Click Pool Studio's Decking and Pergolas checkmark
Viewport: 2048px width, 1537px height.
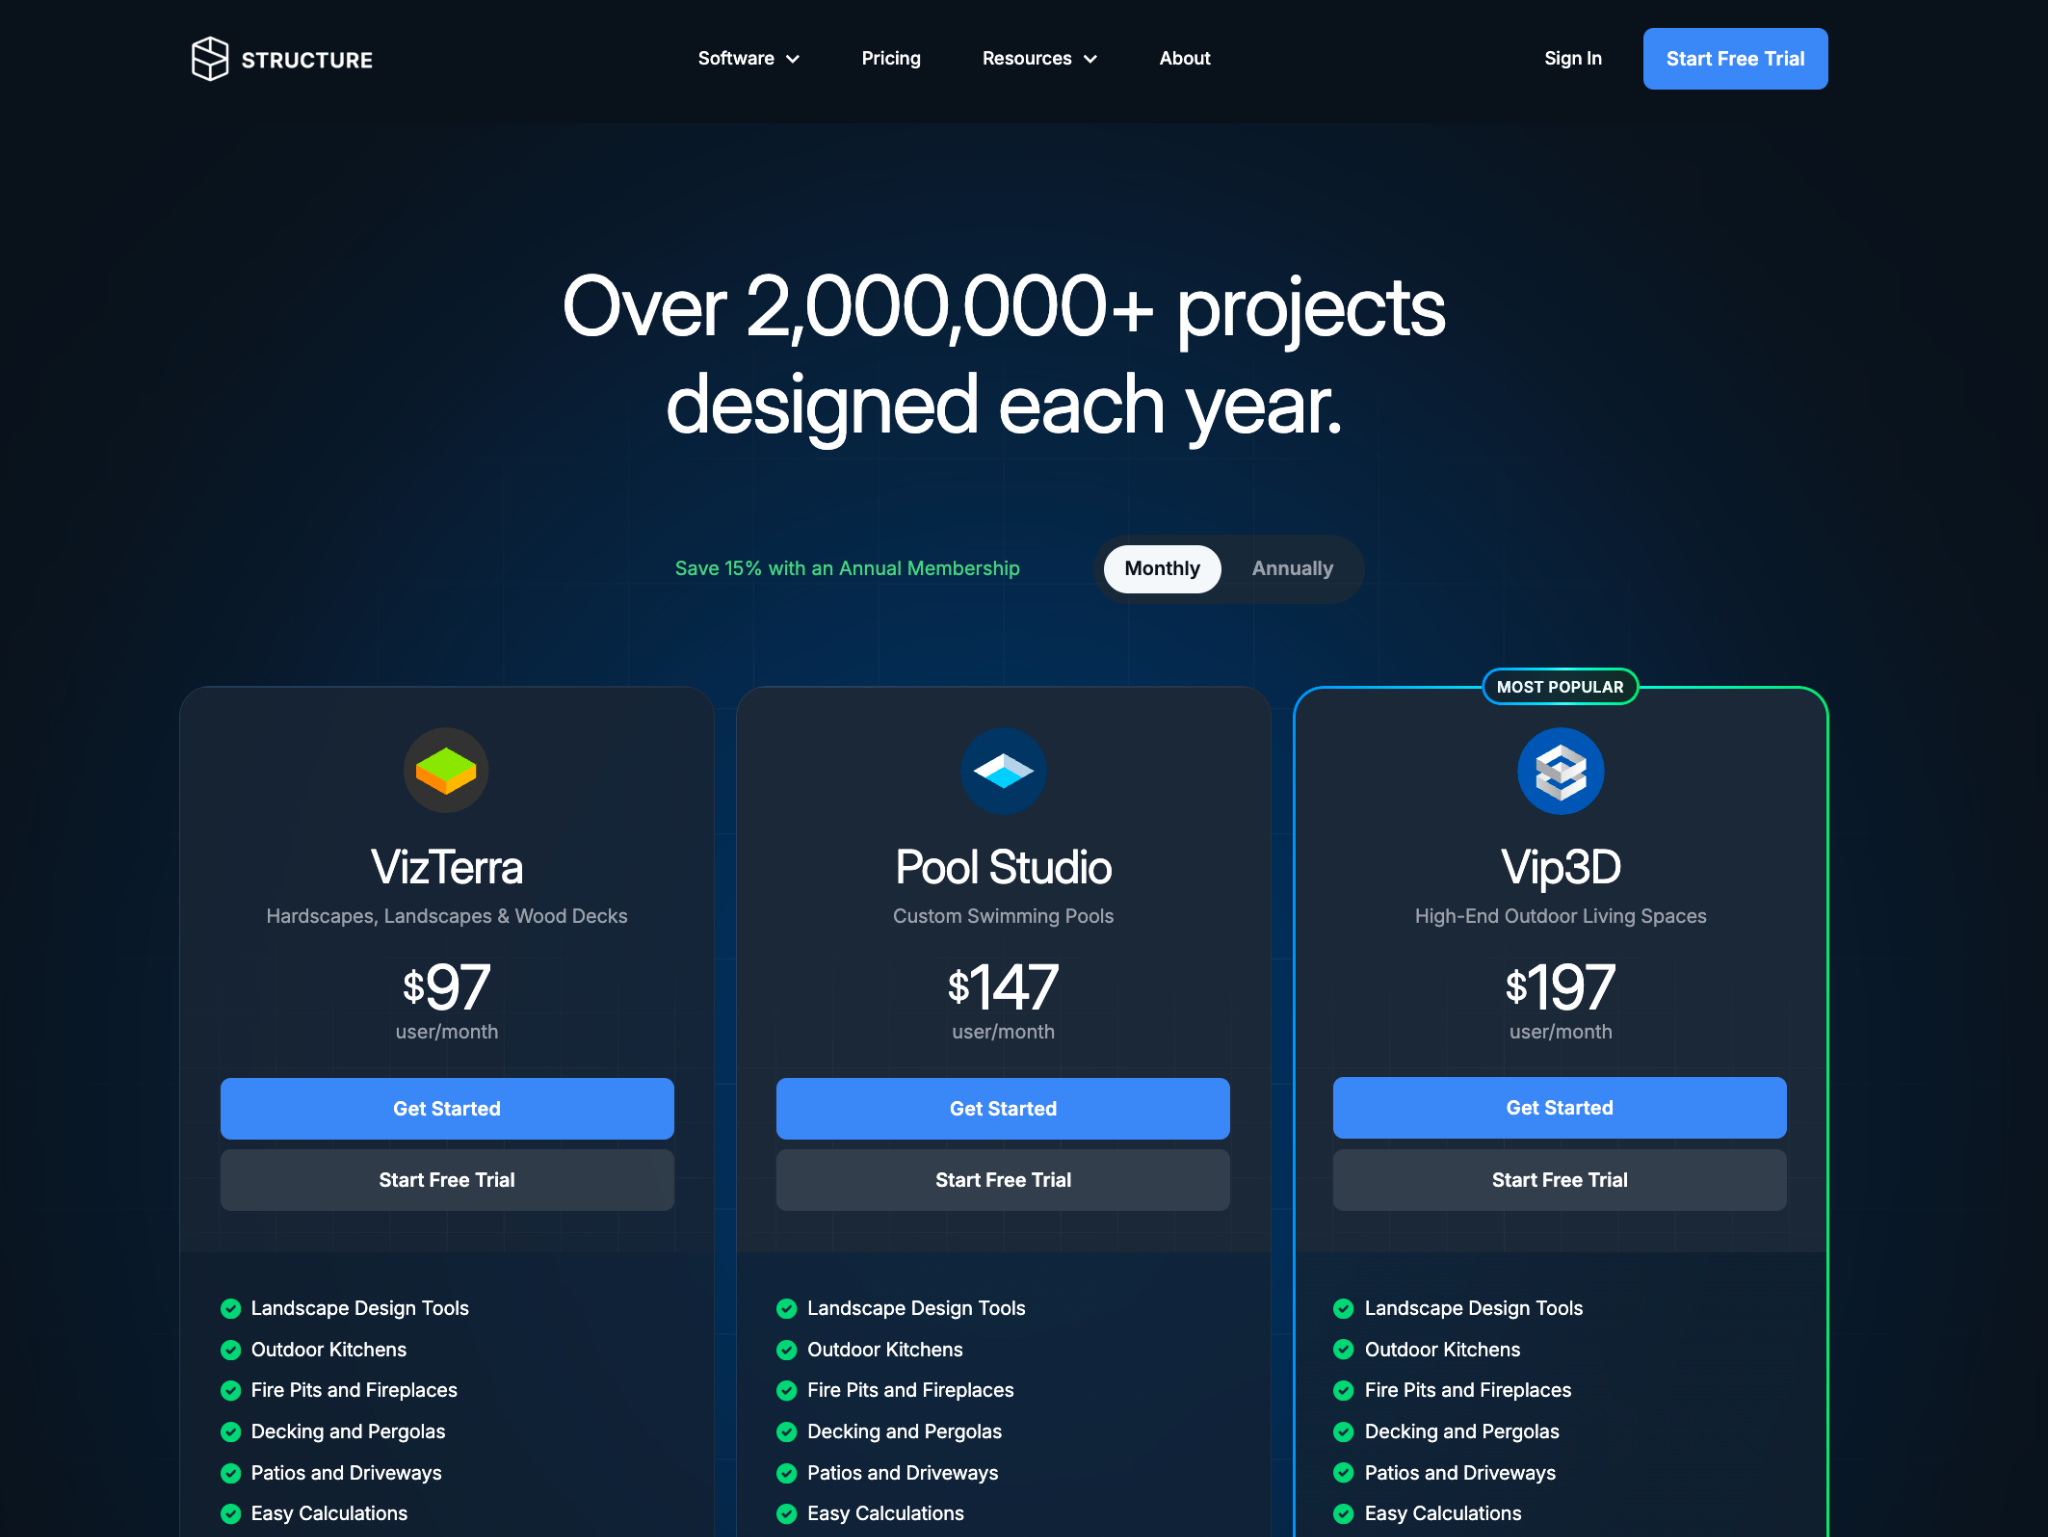click(x=787, y=1431)
